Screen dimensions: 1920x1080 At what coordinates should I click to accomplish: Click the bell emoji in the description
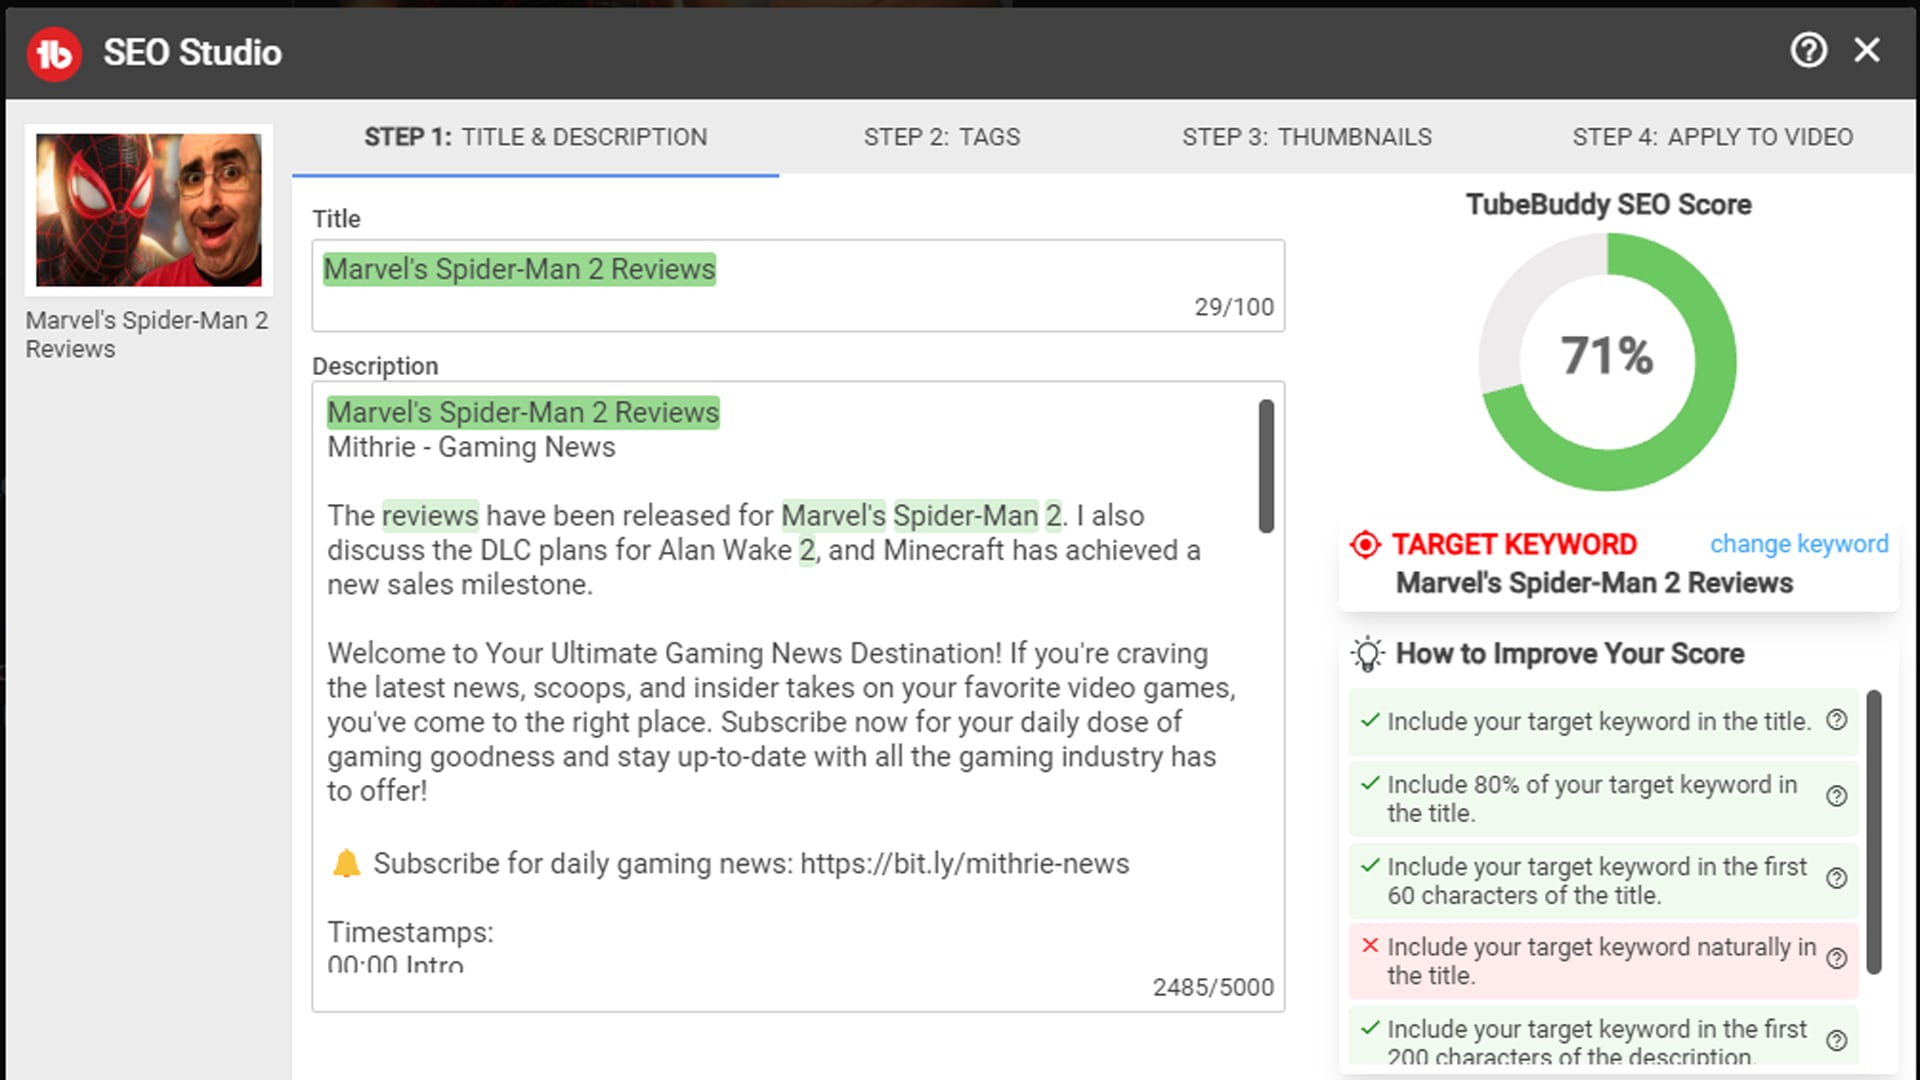click(346, 863)
